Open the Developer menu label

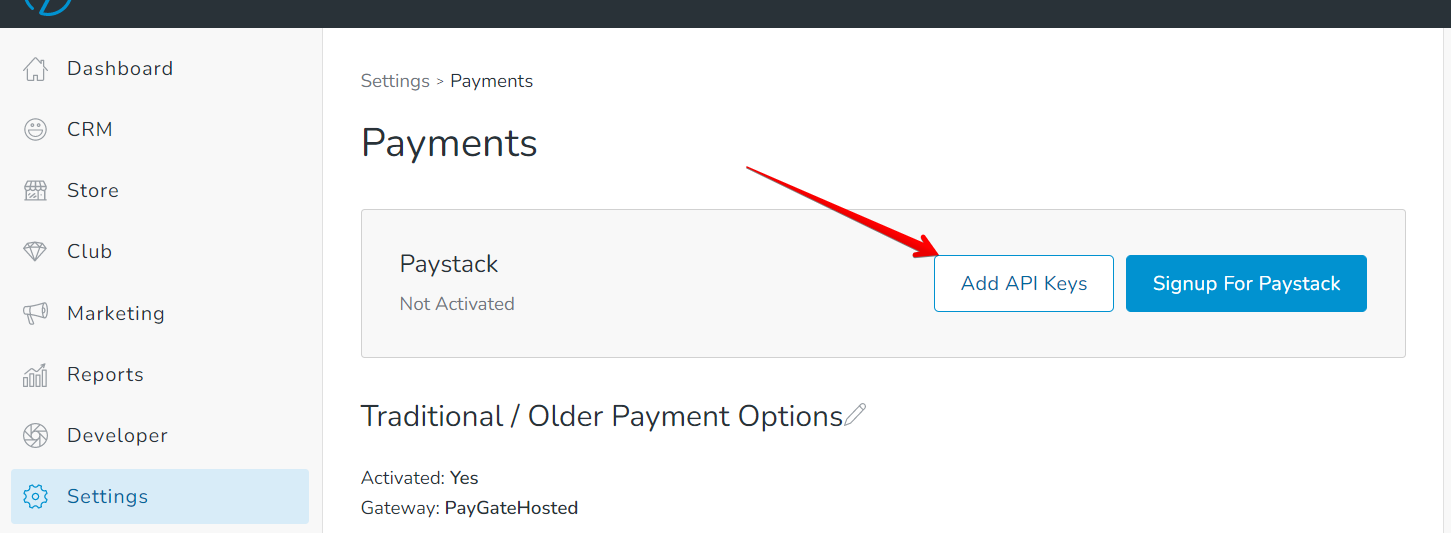point(117,436)
